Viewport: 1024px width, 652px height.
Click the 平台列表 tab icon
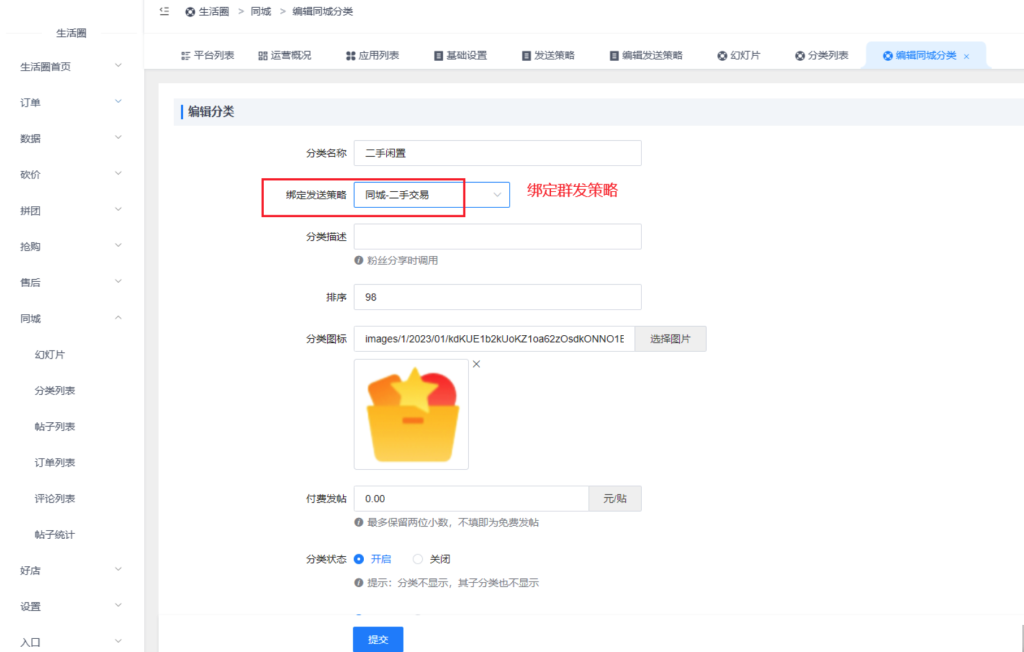pyautogui.click(x=185, y=56)
